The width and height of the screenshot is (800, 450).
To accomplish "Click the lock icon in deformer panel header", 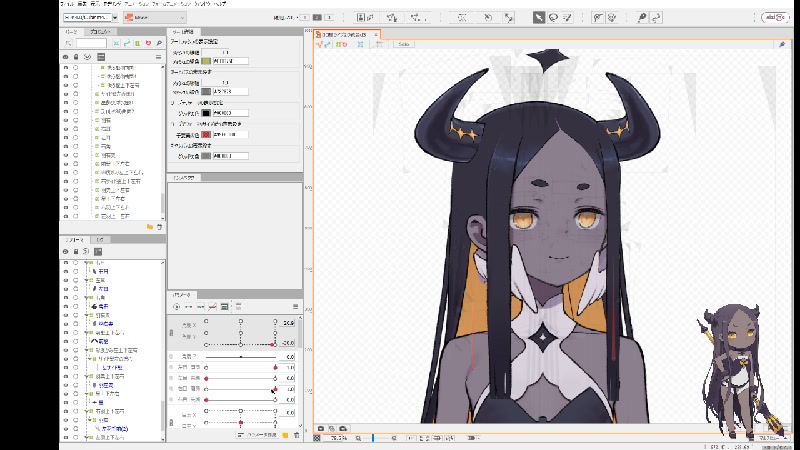I will pyautogui.click(x=76, y=252).
